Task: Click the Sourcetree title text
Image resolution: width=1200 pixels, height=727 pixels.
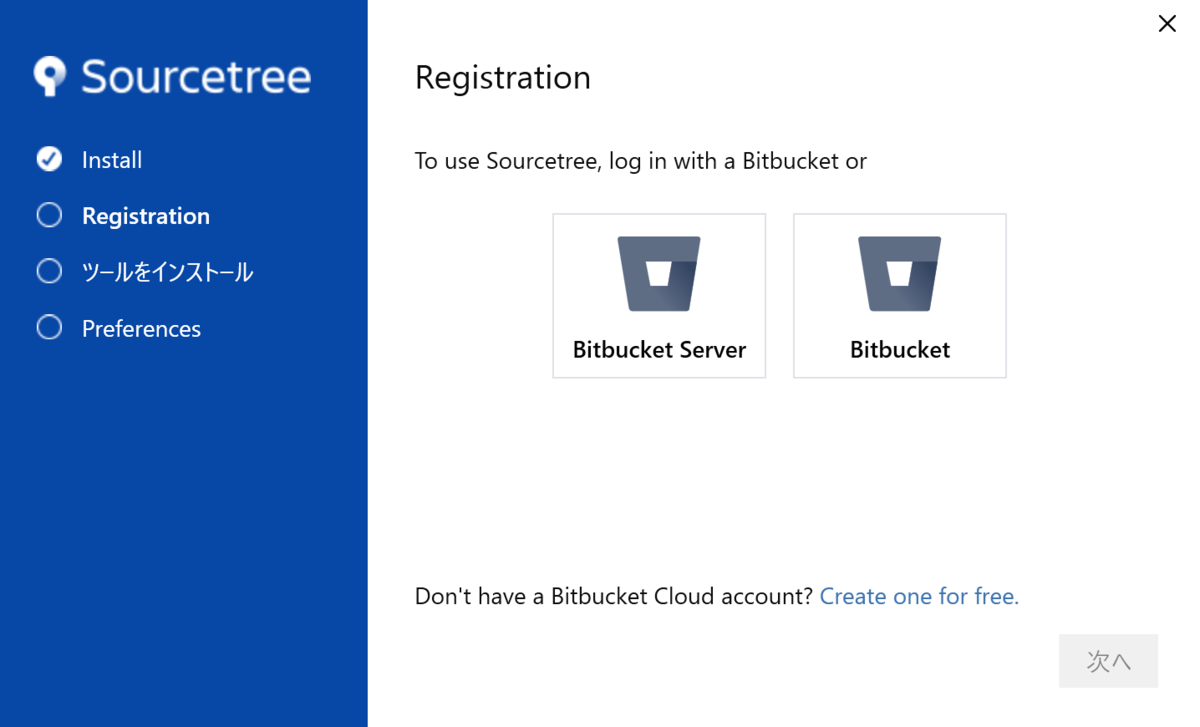Action: pos(196,77)
